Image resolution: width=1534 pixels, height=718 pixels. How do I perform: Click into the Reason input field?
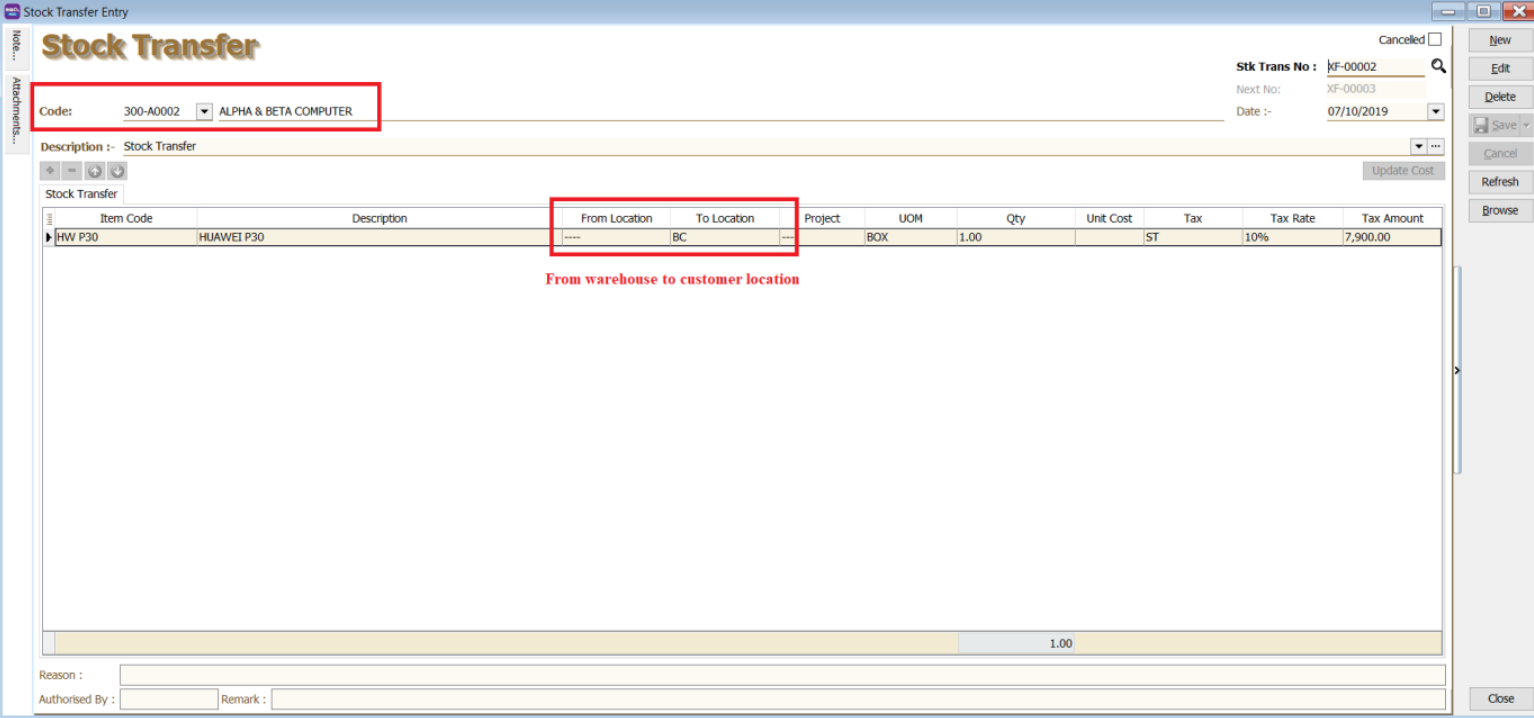point(781,675)
